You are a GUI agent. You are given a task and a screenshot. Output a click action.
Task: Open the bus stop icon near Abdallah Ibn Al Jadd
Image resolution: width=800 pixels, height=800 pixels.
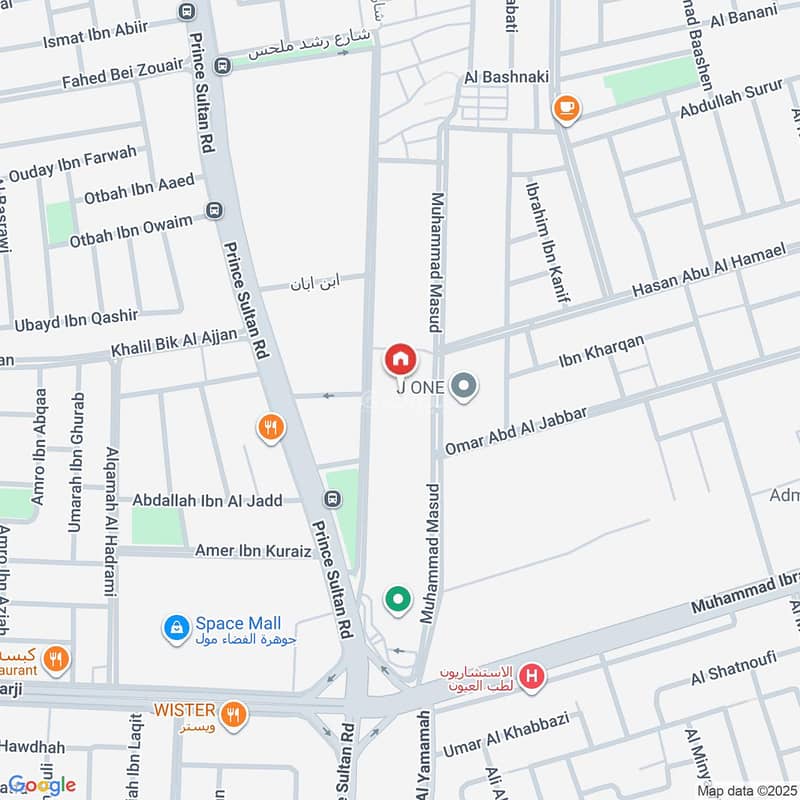(x=333, y=499)
